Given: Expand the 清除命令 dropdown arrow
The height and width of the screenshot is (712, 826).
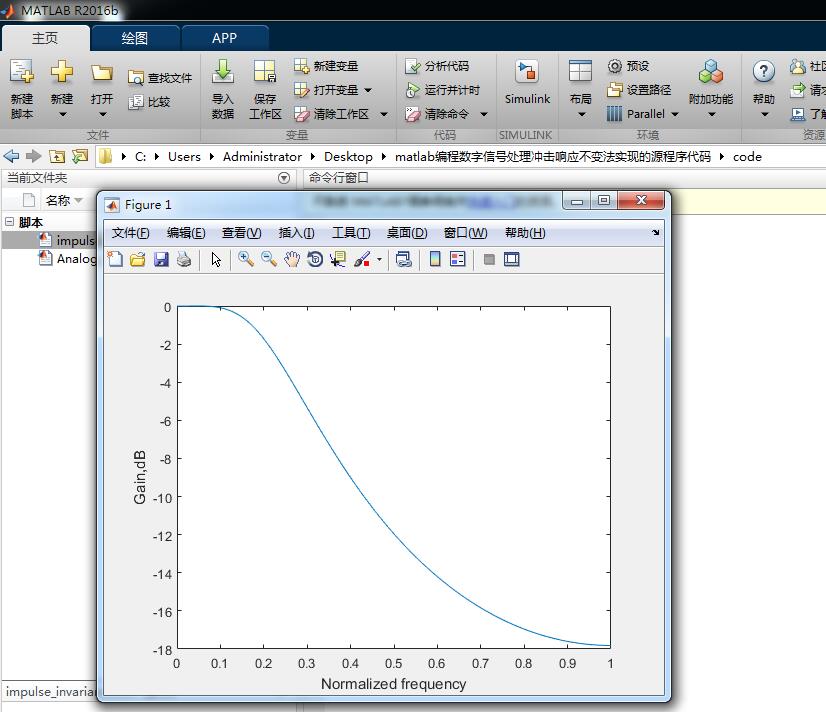Looking at the screenshot, I should [484, 114].
